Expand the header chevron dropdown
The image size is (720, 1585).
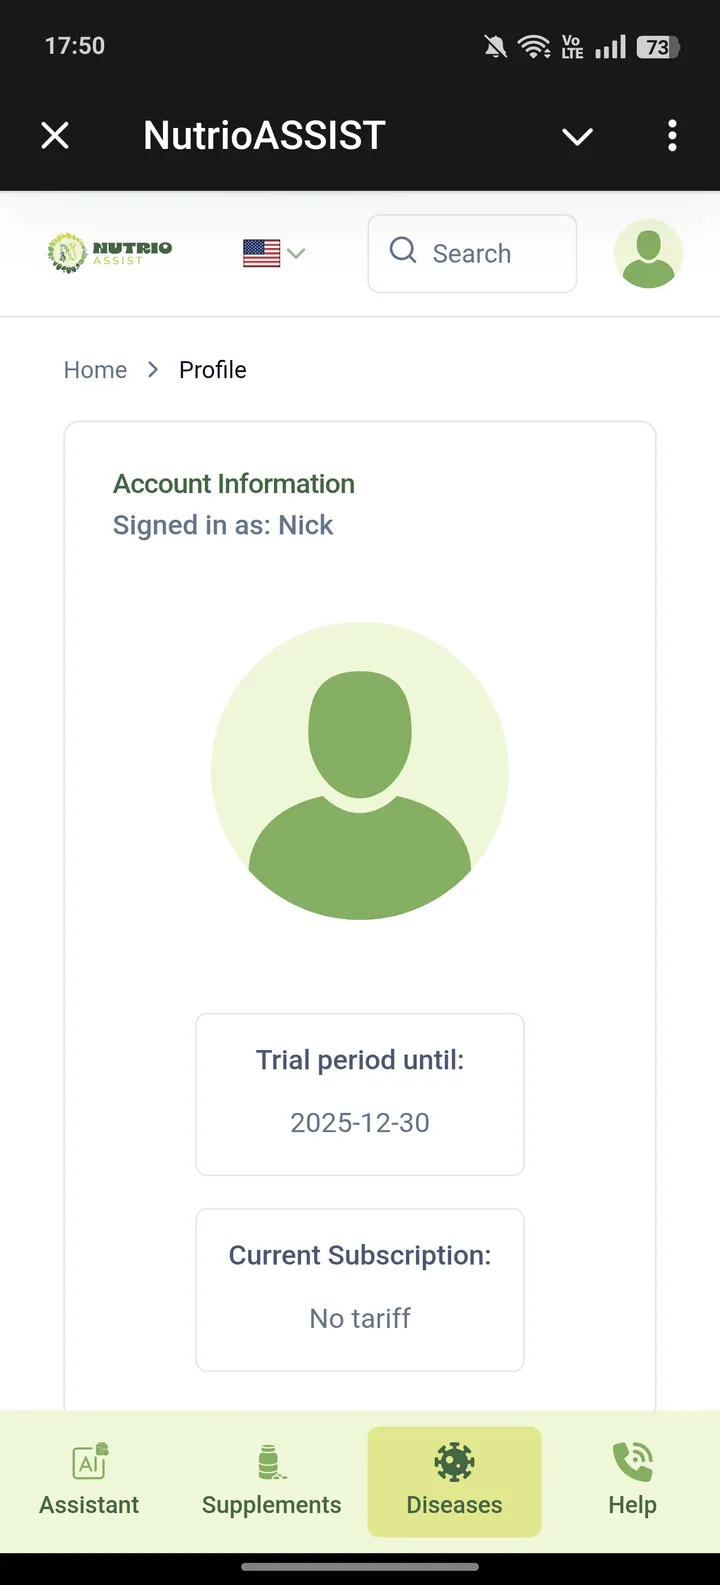[577, 136]
